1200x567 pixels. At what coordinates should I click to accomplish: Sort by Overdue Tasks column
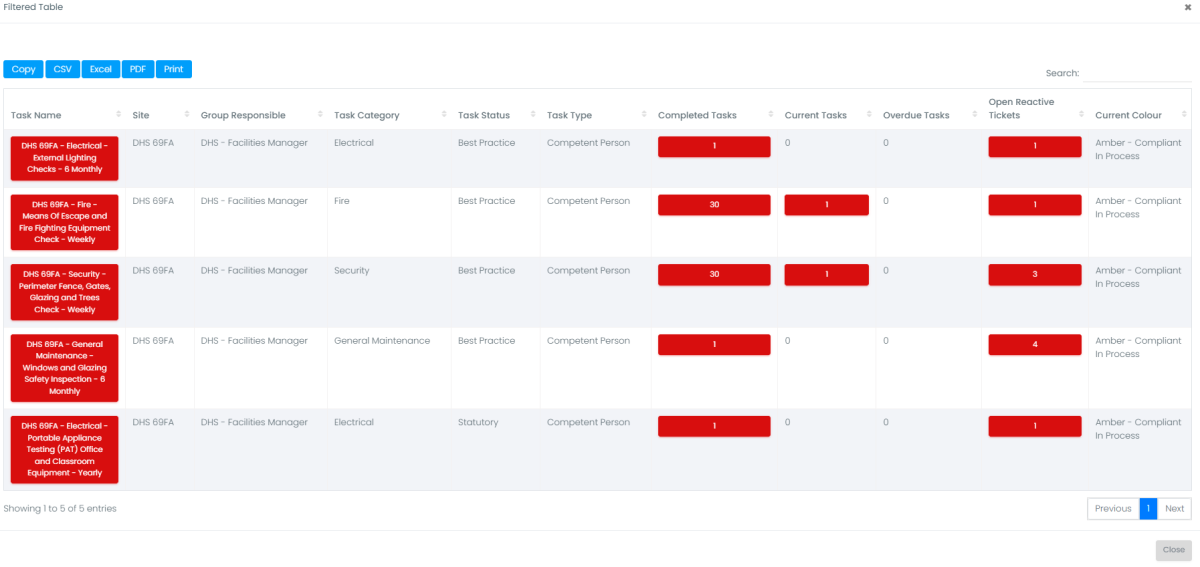pyautogui.click(x=916, y=115)
